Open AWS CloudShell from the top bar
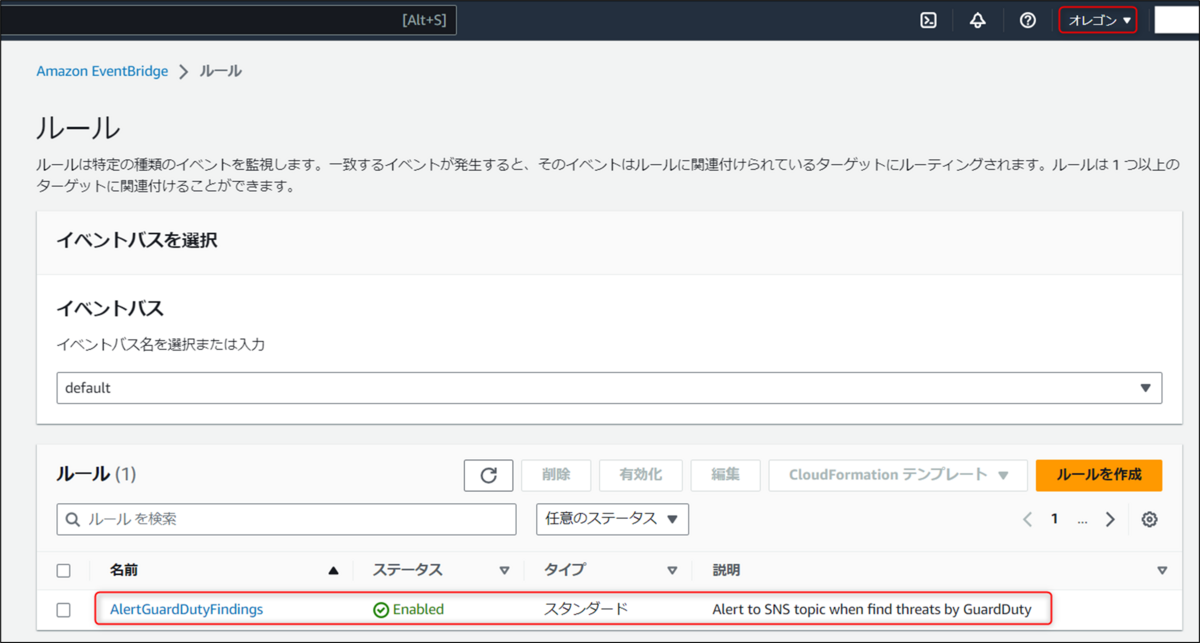 [928, 19]
